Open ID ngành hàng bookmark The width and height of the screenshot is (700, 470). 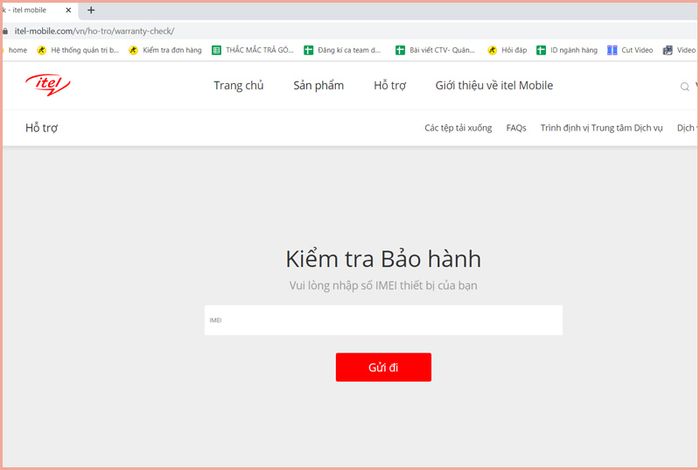(x=567, y=50)
